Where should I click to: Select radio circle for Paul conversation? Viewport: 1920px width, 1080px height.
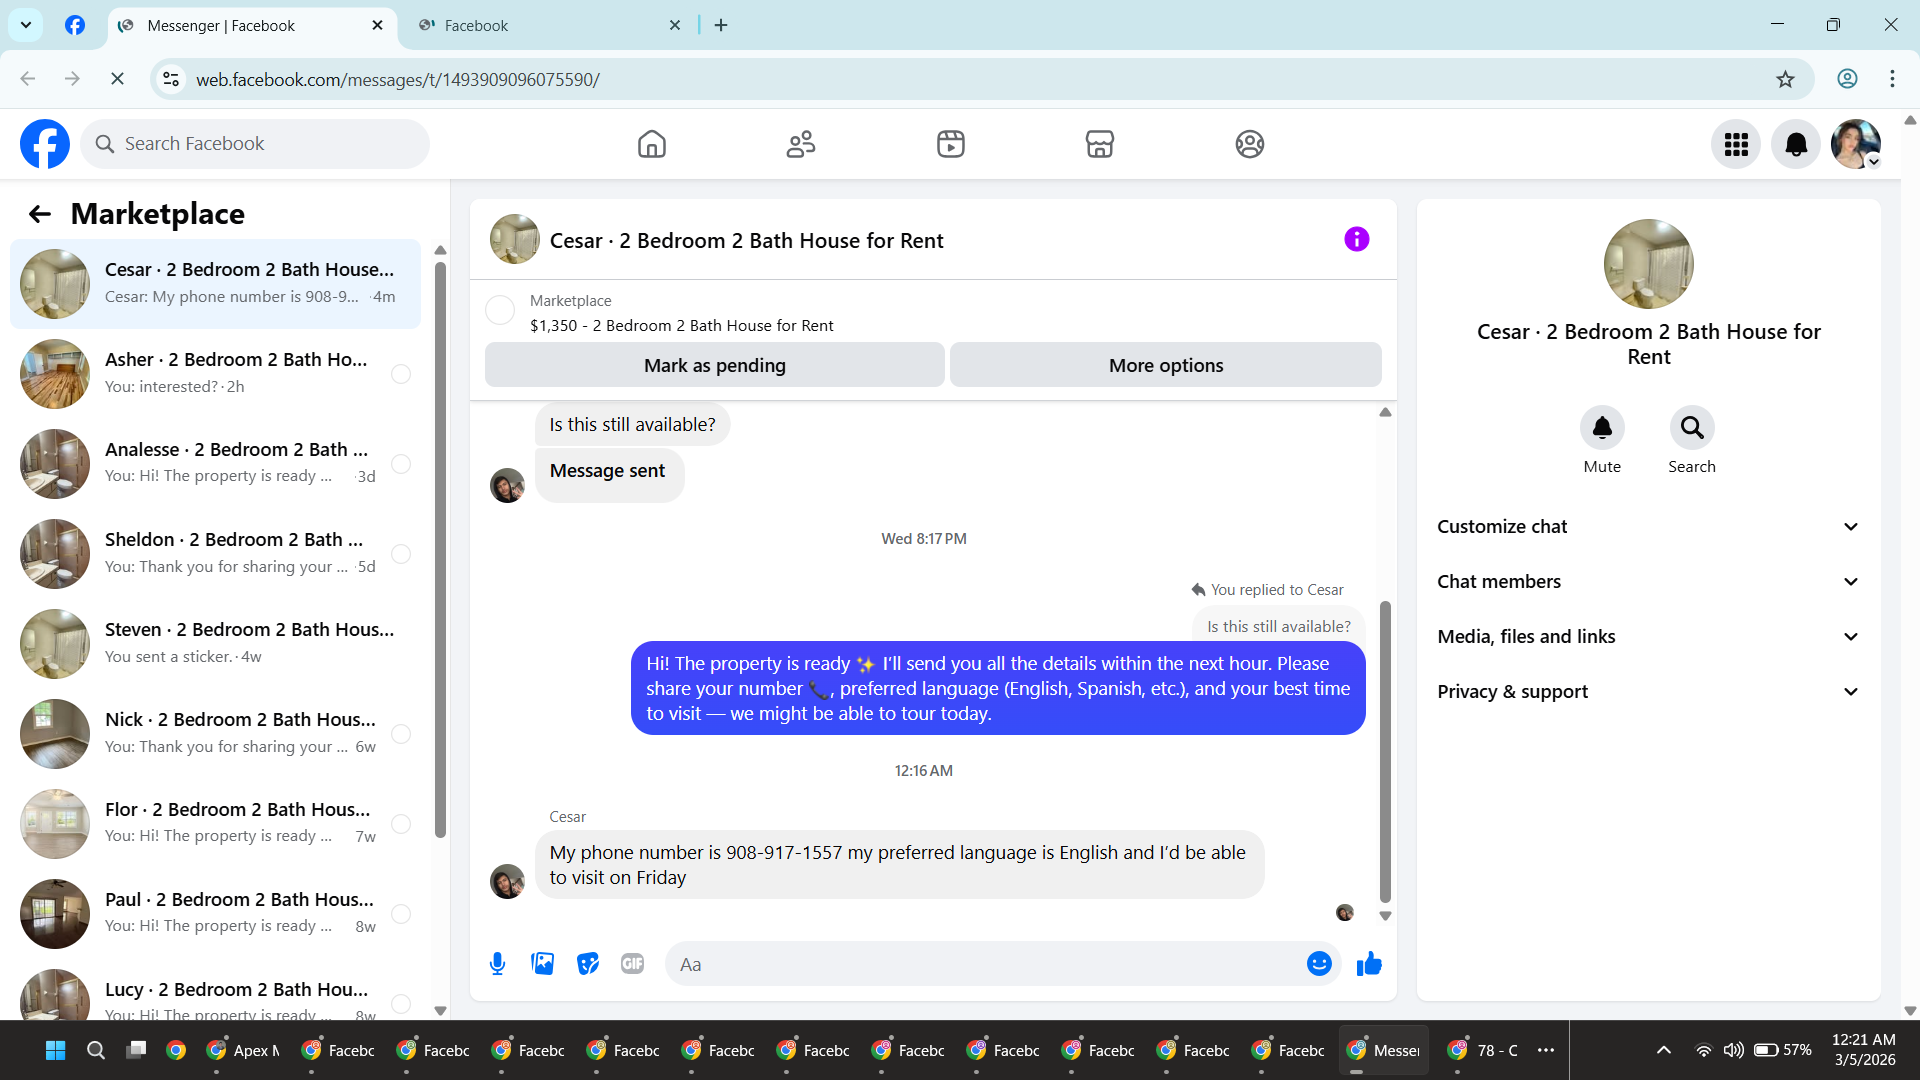(x=401, y=914)
